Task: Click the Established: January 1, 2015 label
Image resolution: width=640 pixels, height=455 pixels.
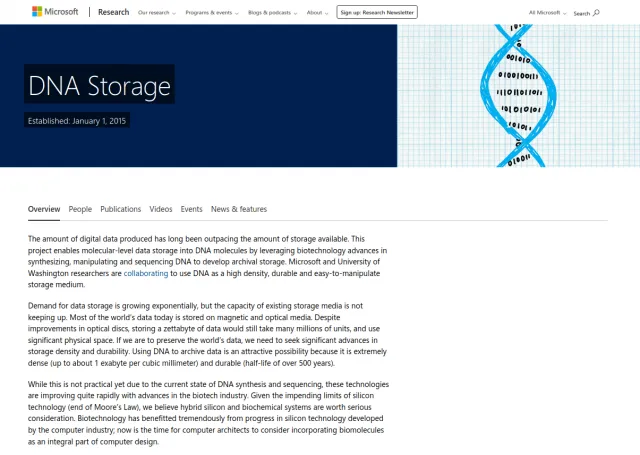Action: click(x=77, y=121)
